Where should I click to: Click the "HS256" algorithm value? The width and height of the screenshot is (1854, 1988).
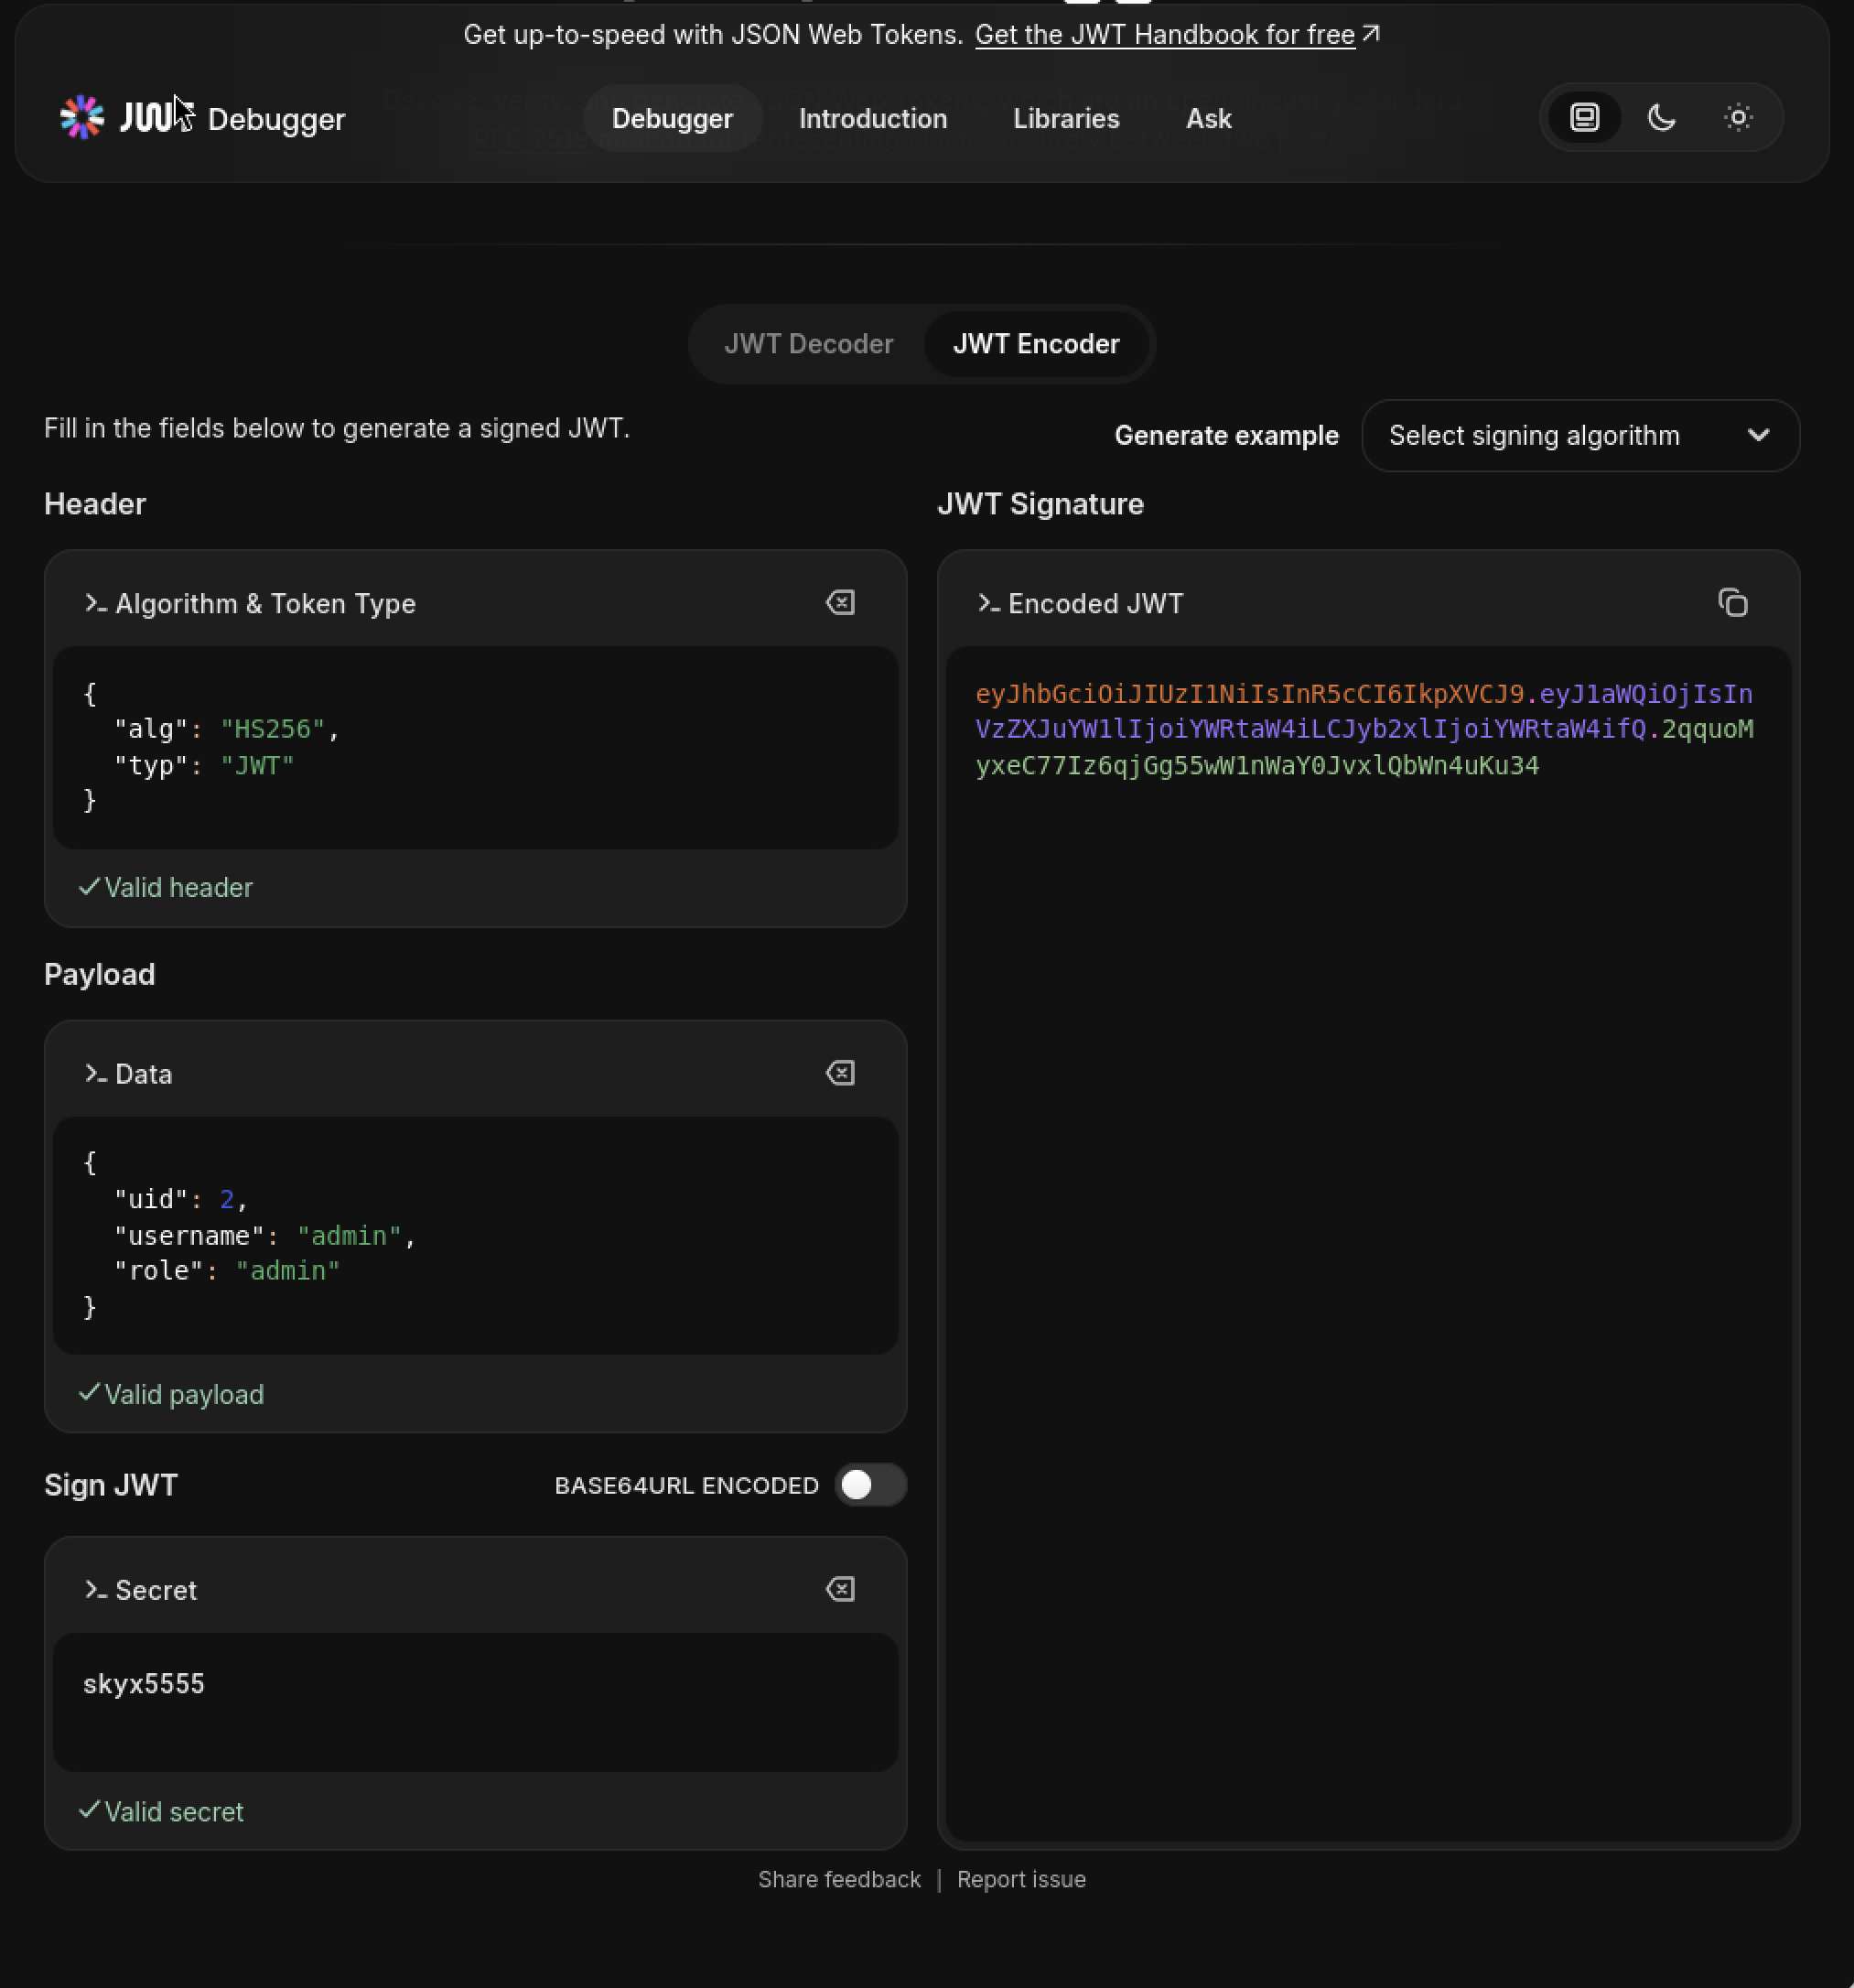[x=272, y=729]
